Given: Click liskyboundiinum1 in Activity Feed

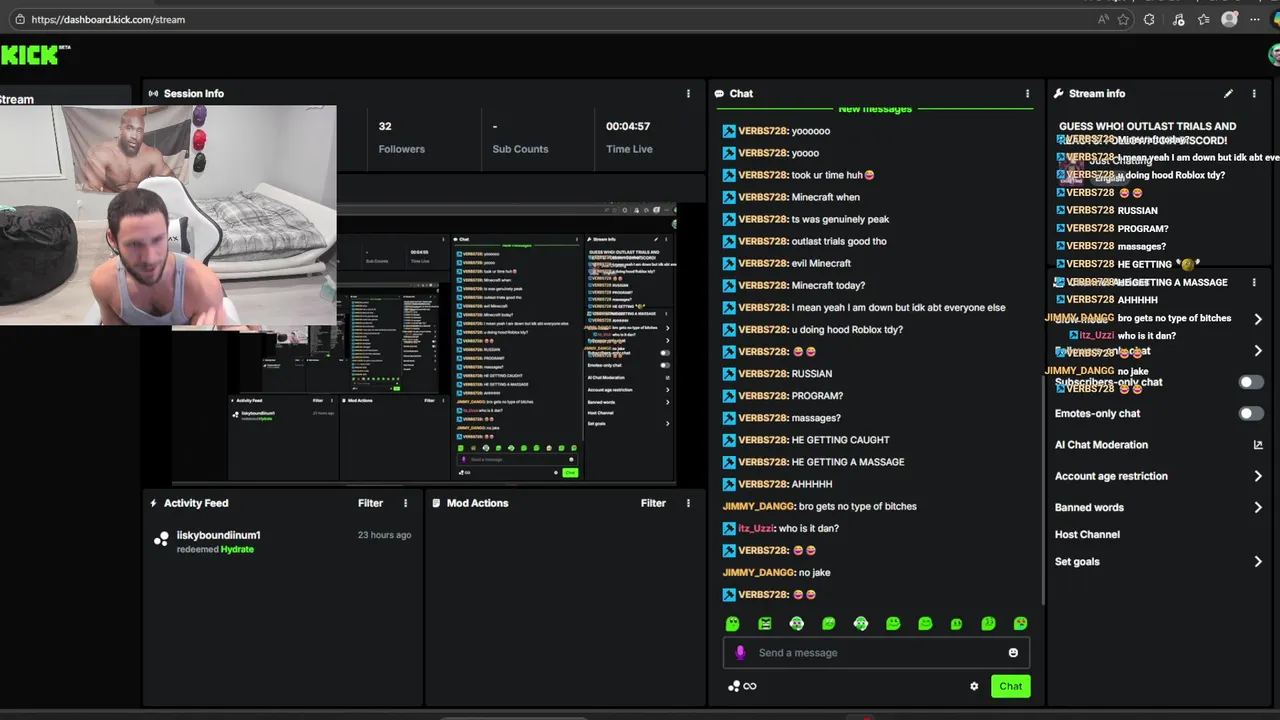Looking at the screenshot, I should pos(218,535).
